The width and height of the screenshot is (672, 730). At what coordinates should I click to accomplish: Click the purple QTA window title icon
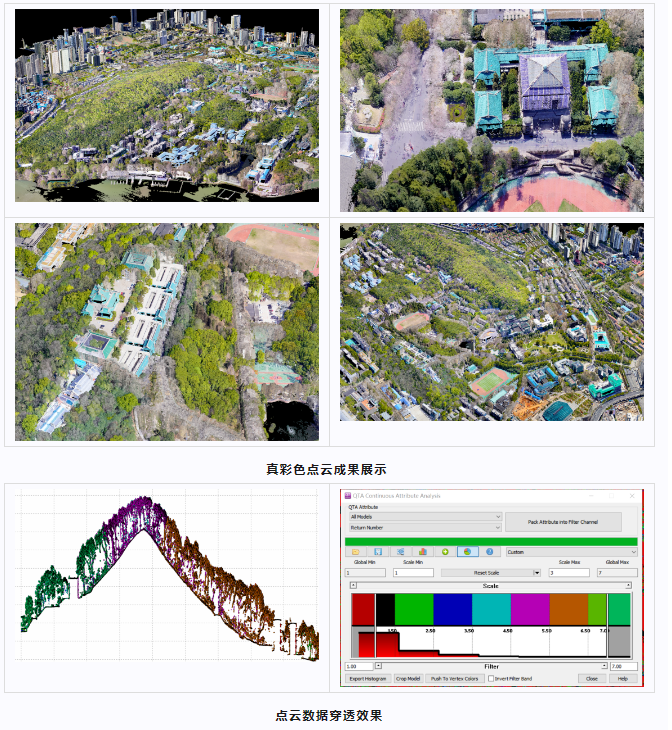click(x=347, y=496)
